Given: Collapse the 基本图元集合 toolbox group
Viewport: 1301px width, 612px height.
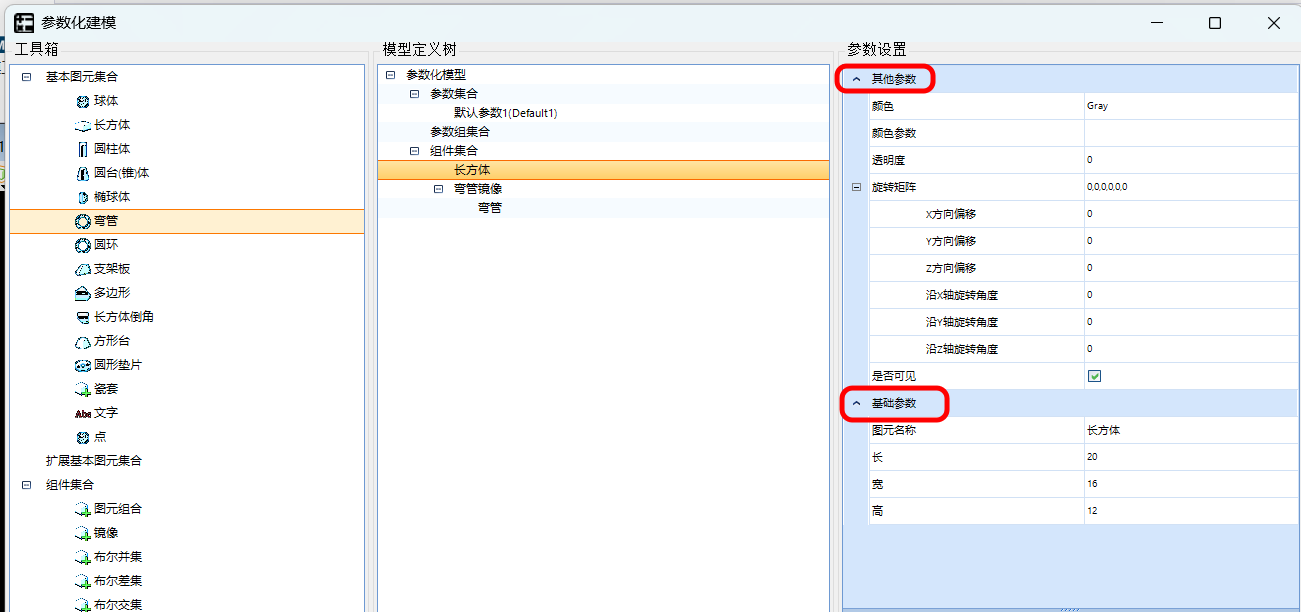Looking at the screenshot, I should [26, 77].
